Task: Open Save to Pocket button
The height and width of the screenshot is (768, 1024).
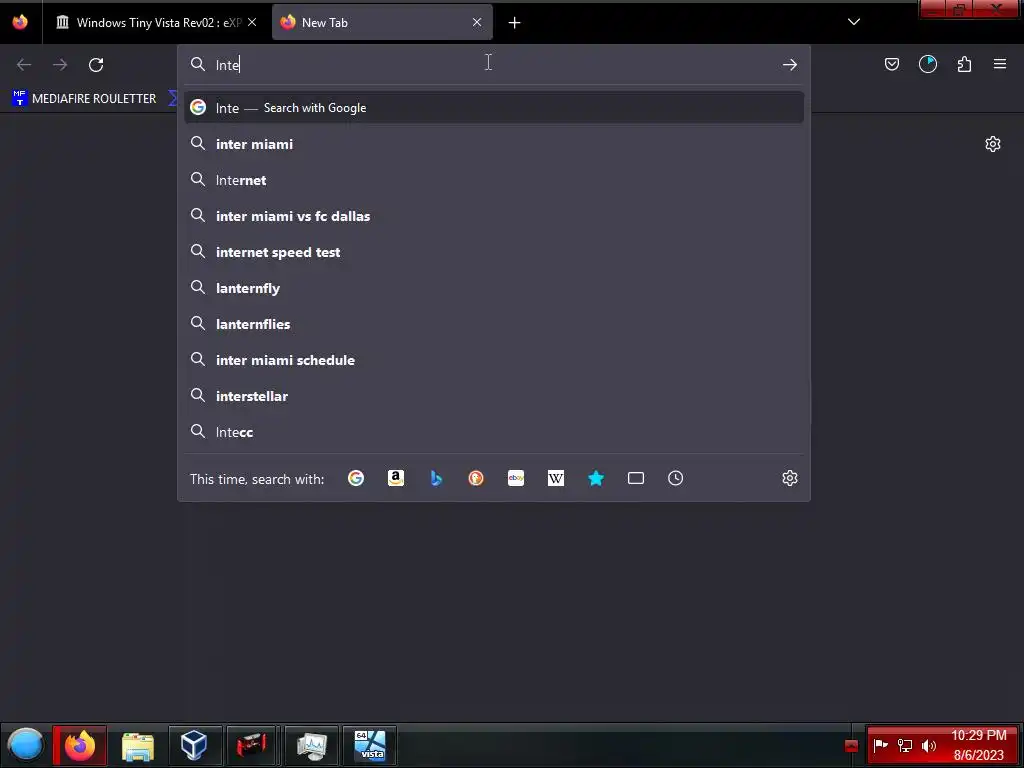Action: 892,64
